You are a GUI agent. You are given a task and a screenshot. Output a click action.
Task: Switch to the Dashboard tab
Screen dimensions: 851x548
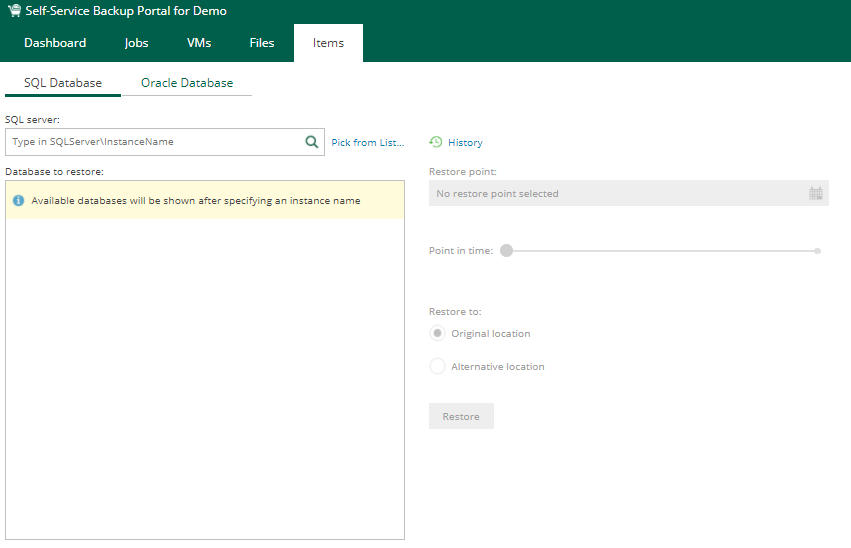tap(55, 43)
